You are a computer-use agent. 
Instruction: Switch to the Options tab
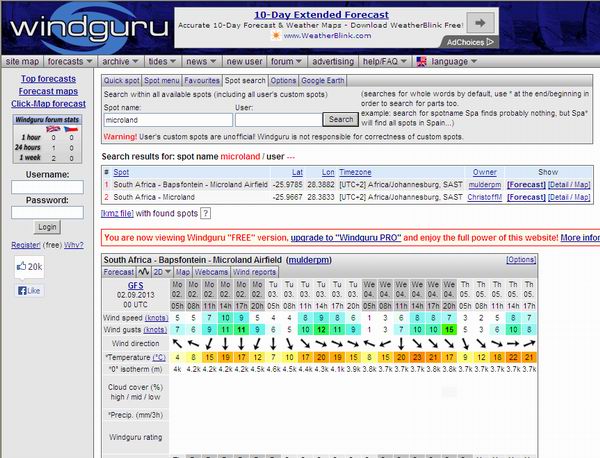283,81
